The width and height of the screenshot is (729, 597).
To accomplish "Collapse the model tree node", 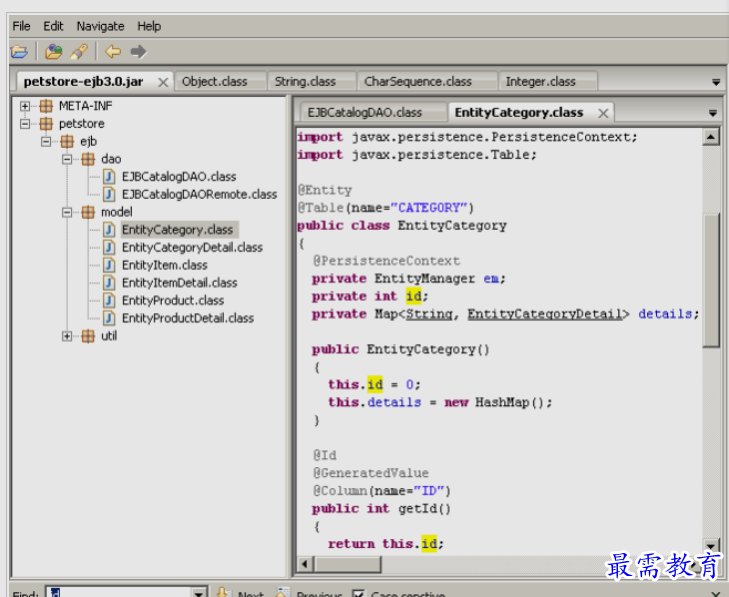I will pos(67,212).
